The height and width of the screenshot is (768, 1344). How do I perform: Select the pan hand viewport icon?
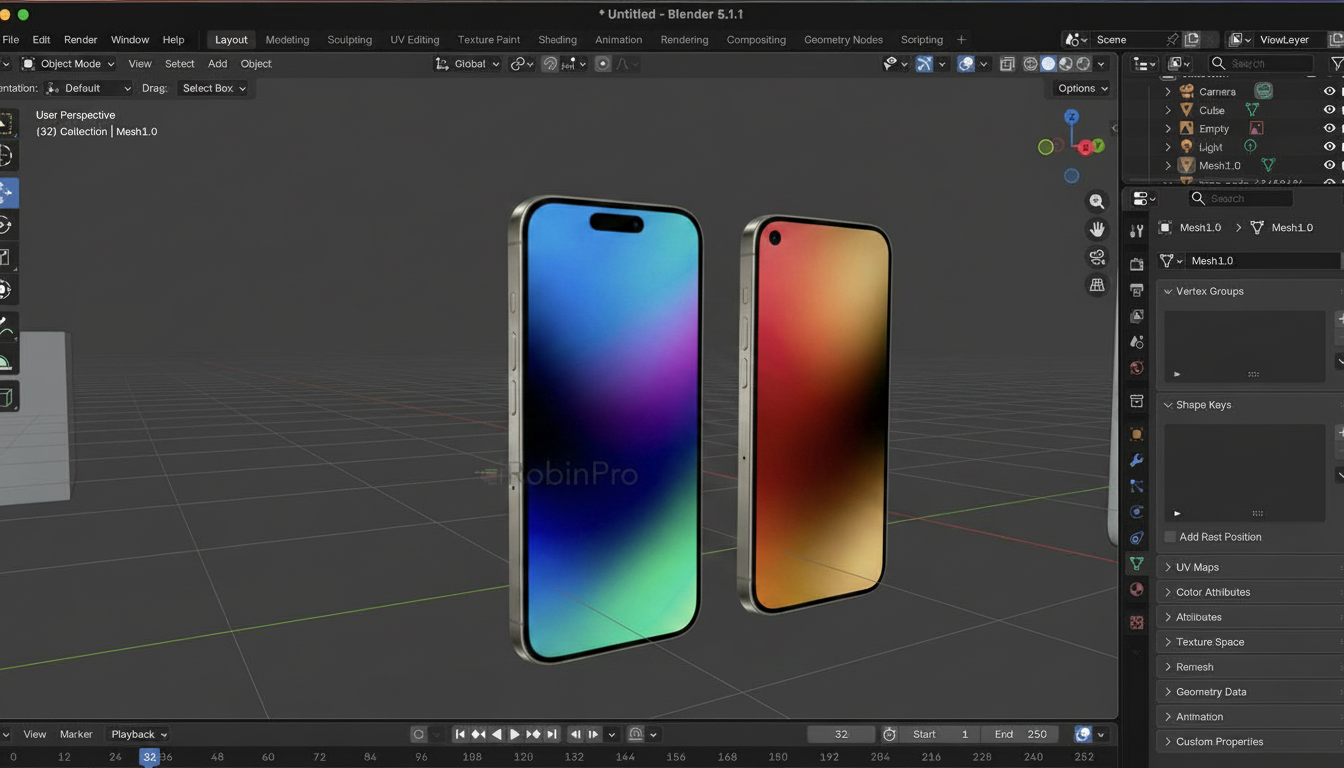click(x=1097, y=229)
